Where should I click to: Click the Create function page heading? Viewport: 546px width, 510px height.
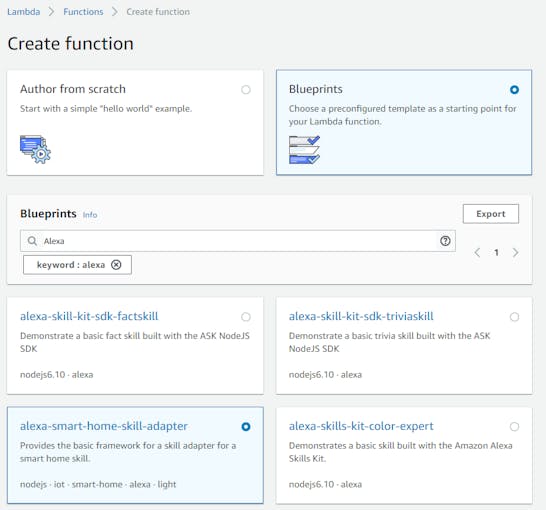tap(70, 44)
